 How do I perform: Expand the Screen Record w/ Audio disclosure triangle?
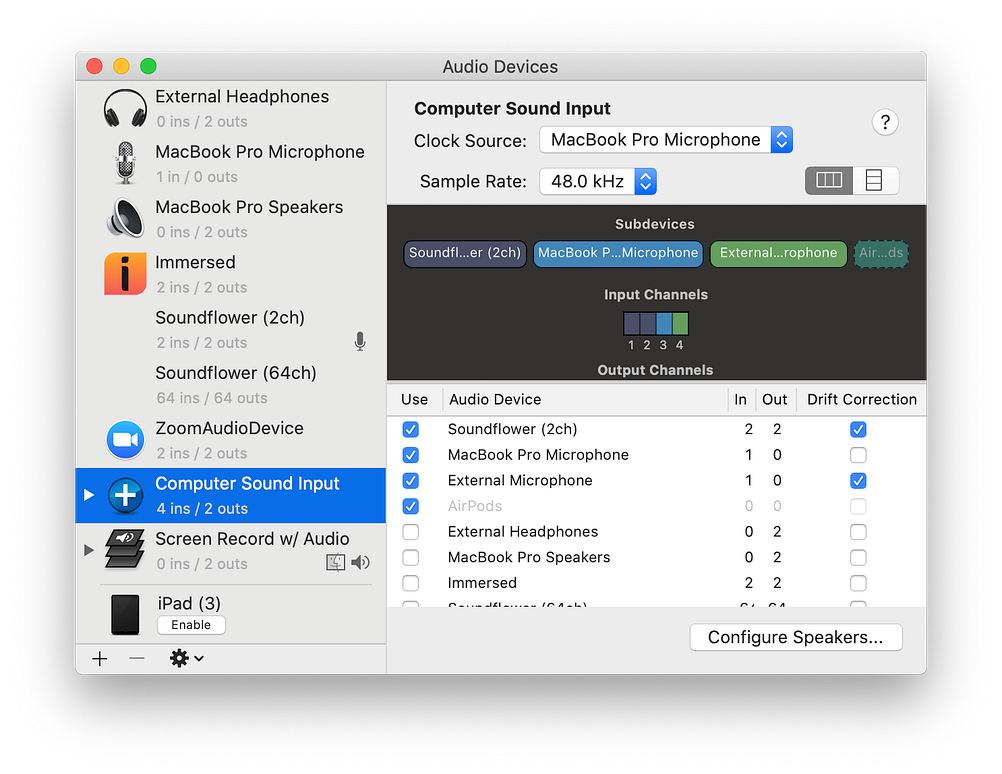(x=88, y=549)
